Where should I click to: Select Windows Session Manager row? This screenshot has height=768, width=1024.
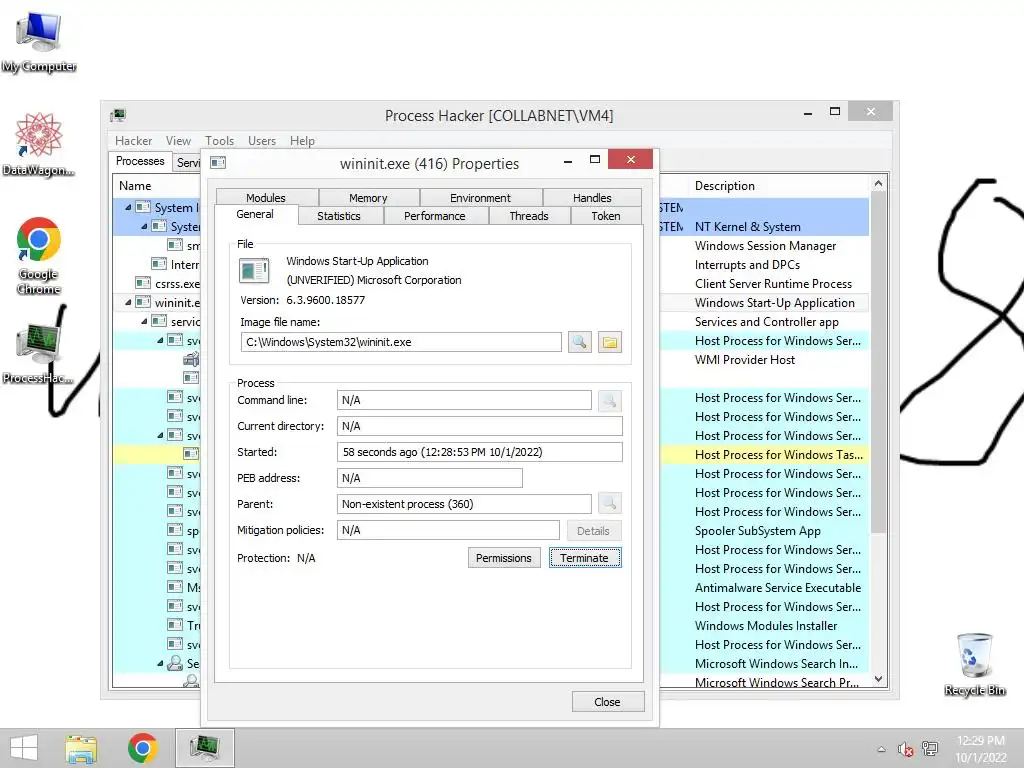(765, 246)
